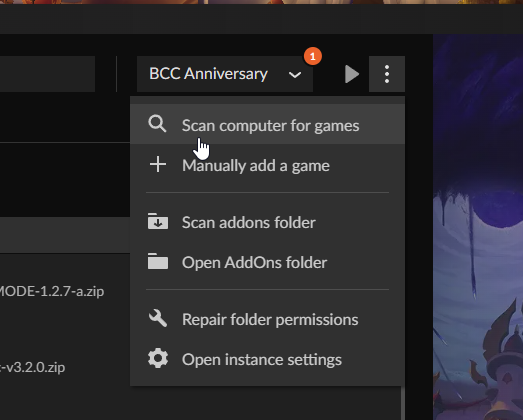Click the orange notification badge showing 1
The image size is (523, 420).
(313, 56)
